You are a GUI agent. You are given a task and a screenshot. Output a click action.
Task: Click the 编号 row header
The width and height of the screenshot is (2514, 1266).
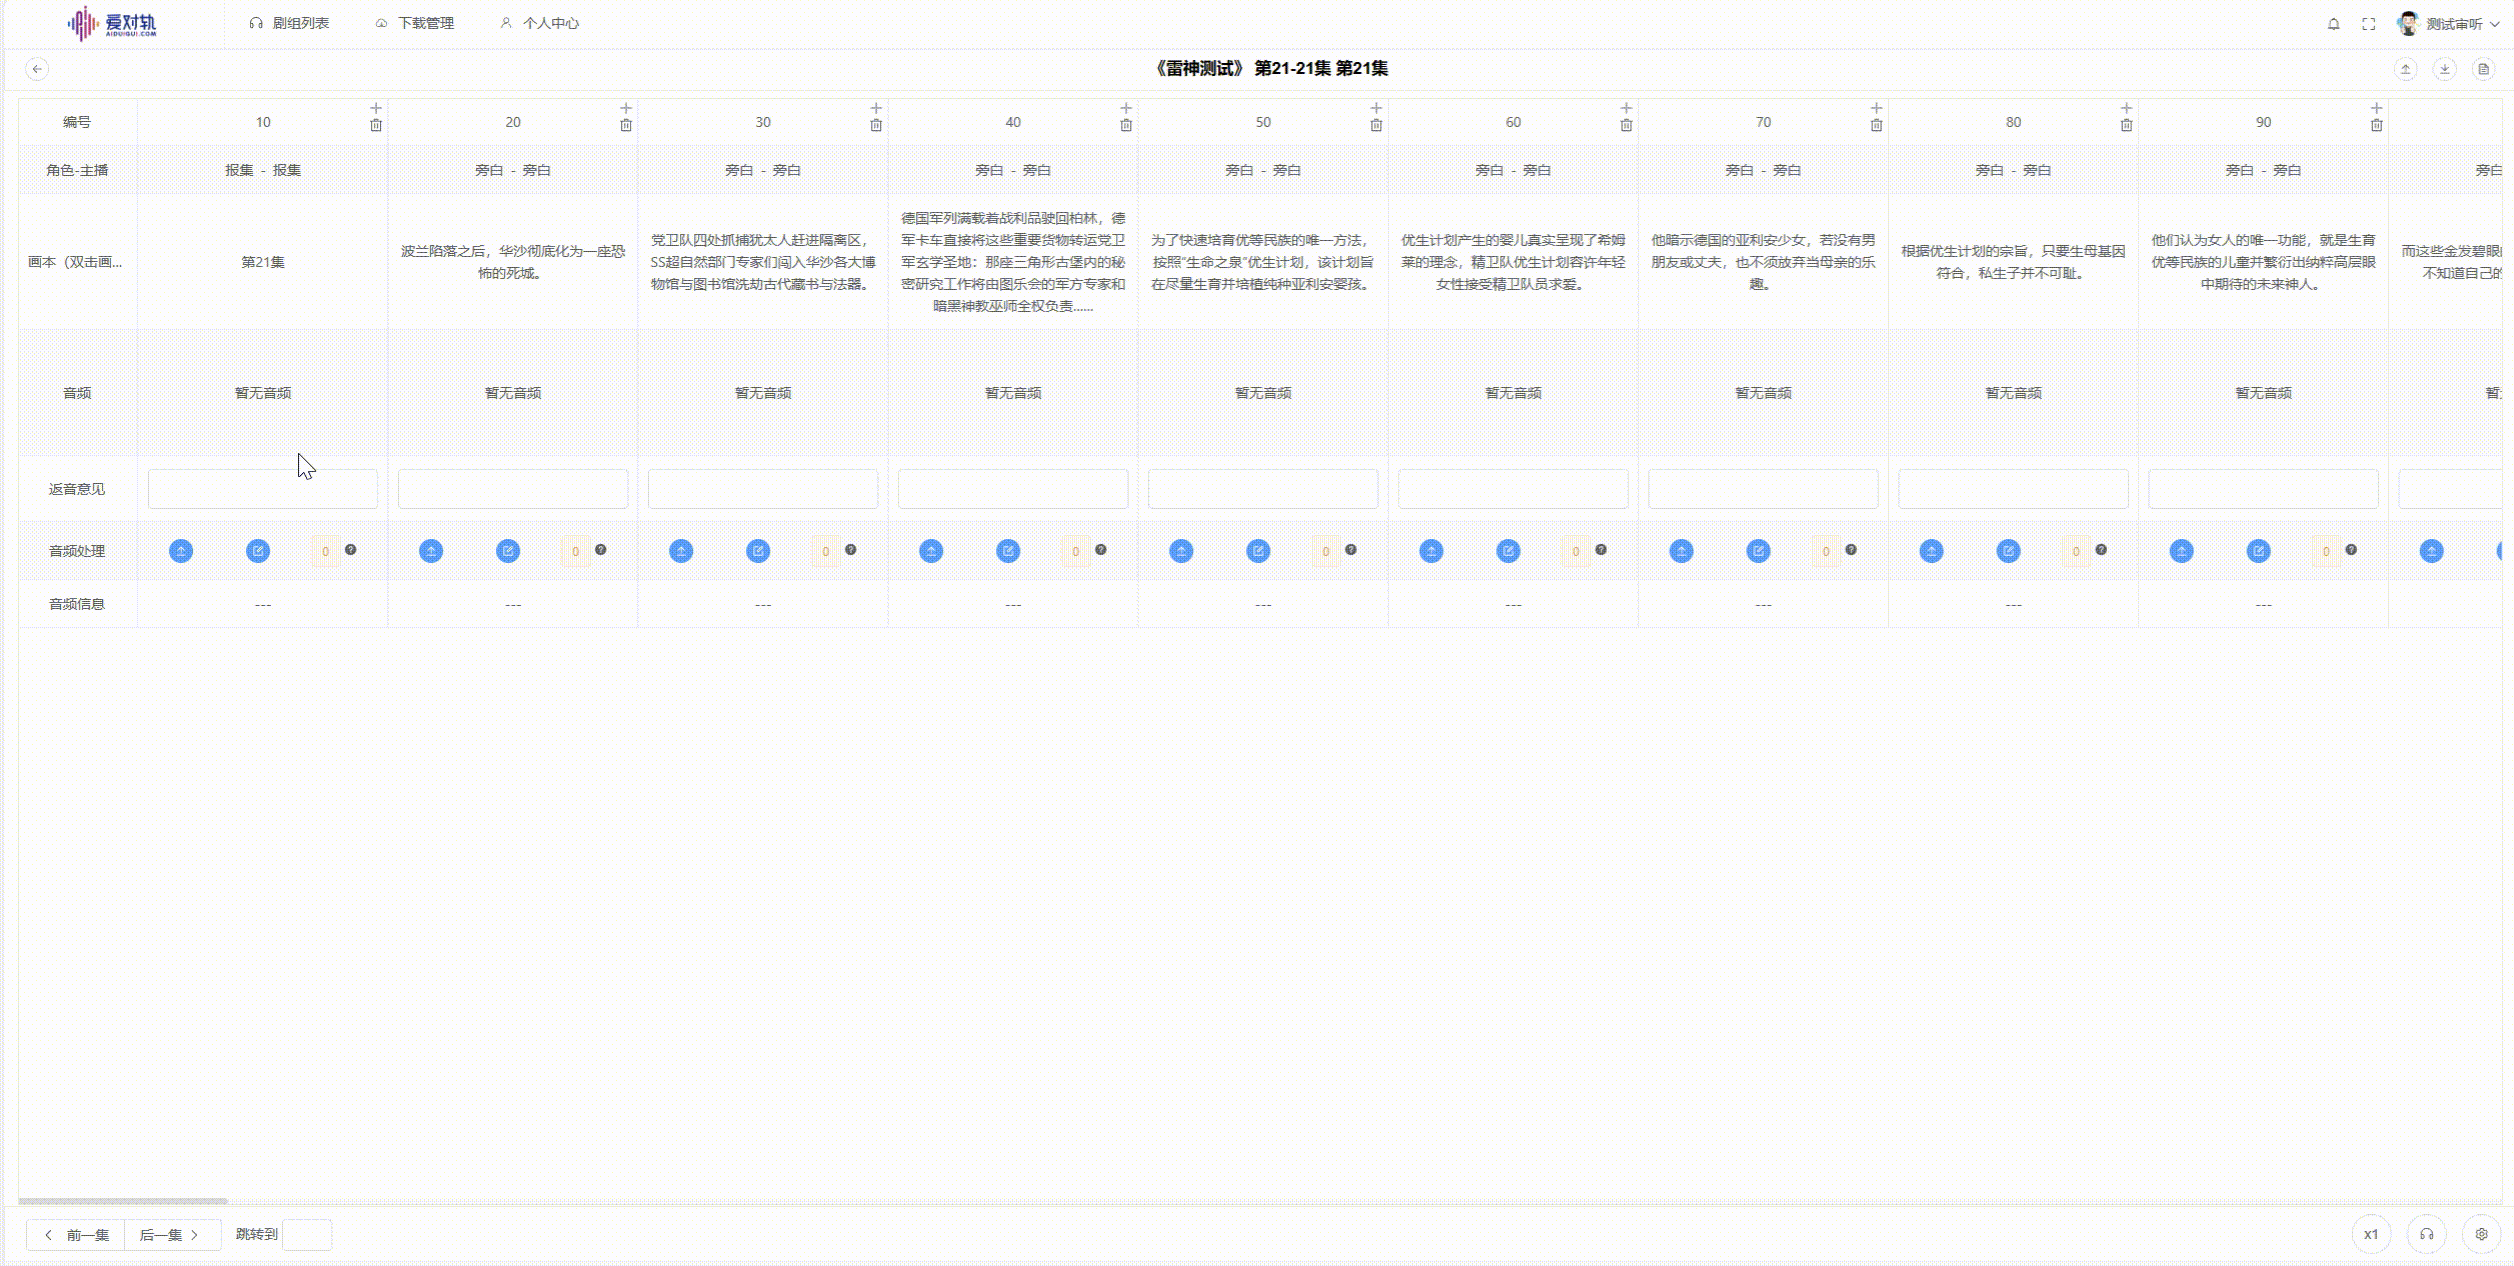coord(77,122)
